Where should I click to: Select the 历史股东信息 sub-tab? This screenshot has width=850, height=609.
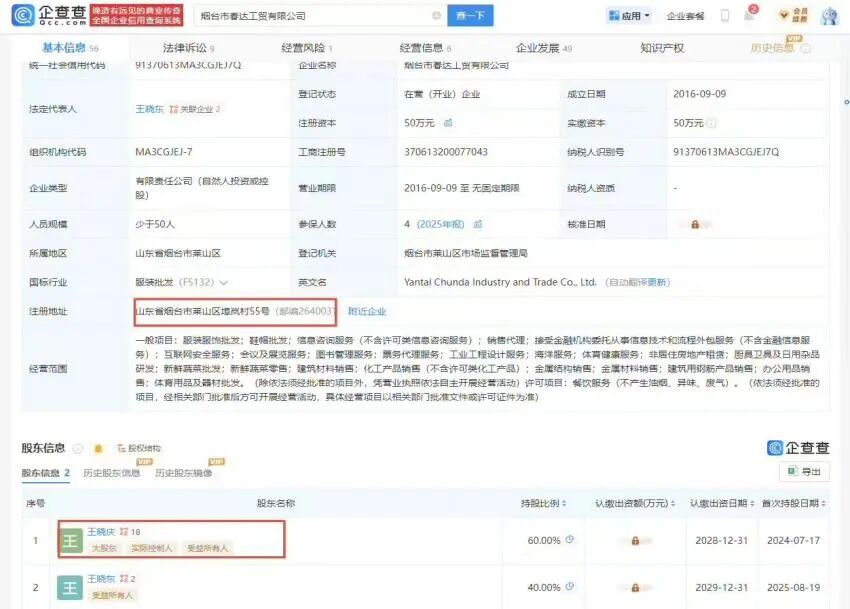click(x=112, y=473)
